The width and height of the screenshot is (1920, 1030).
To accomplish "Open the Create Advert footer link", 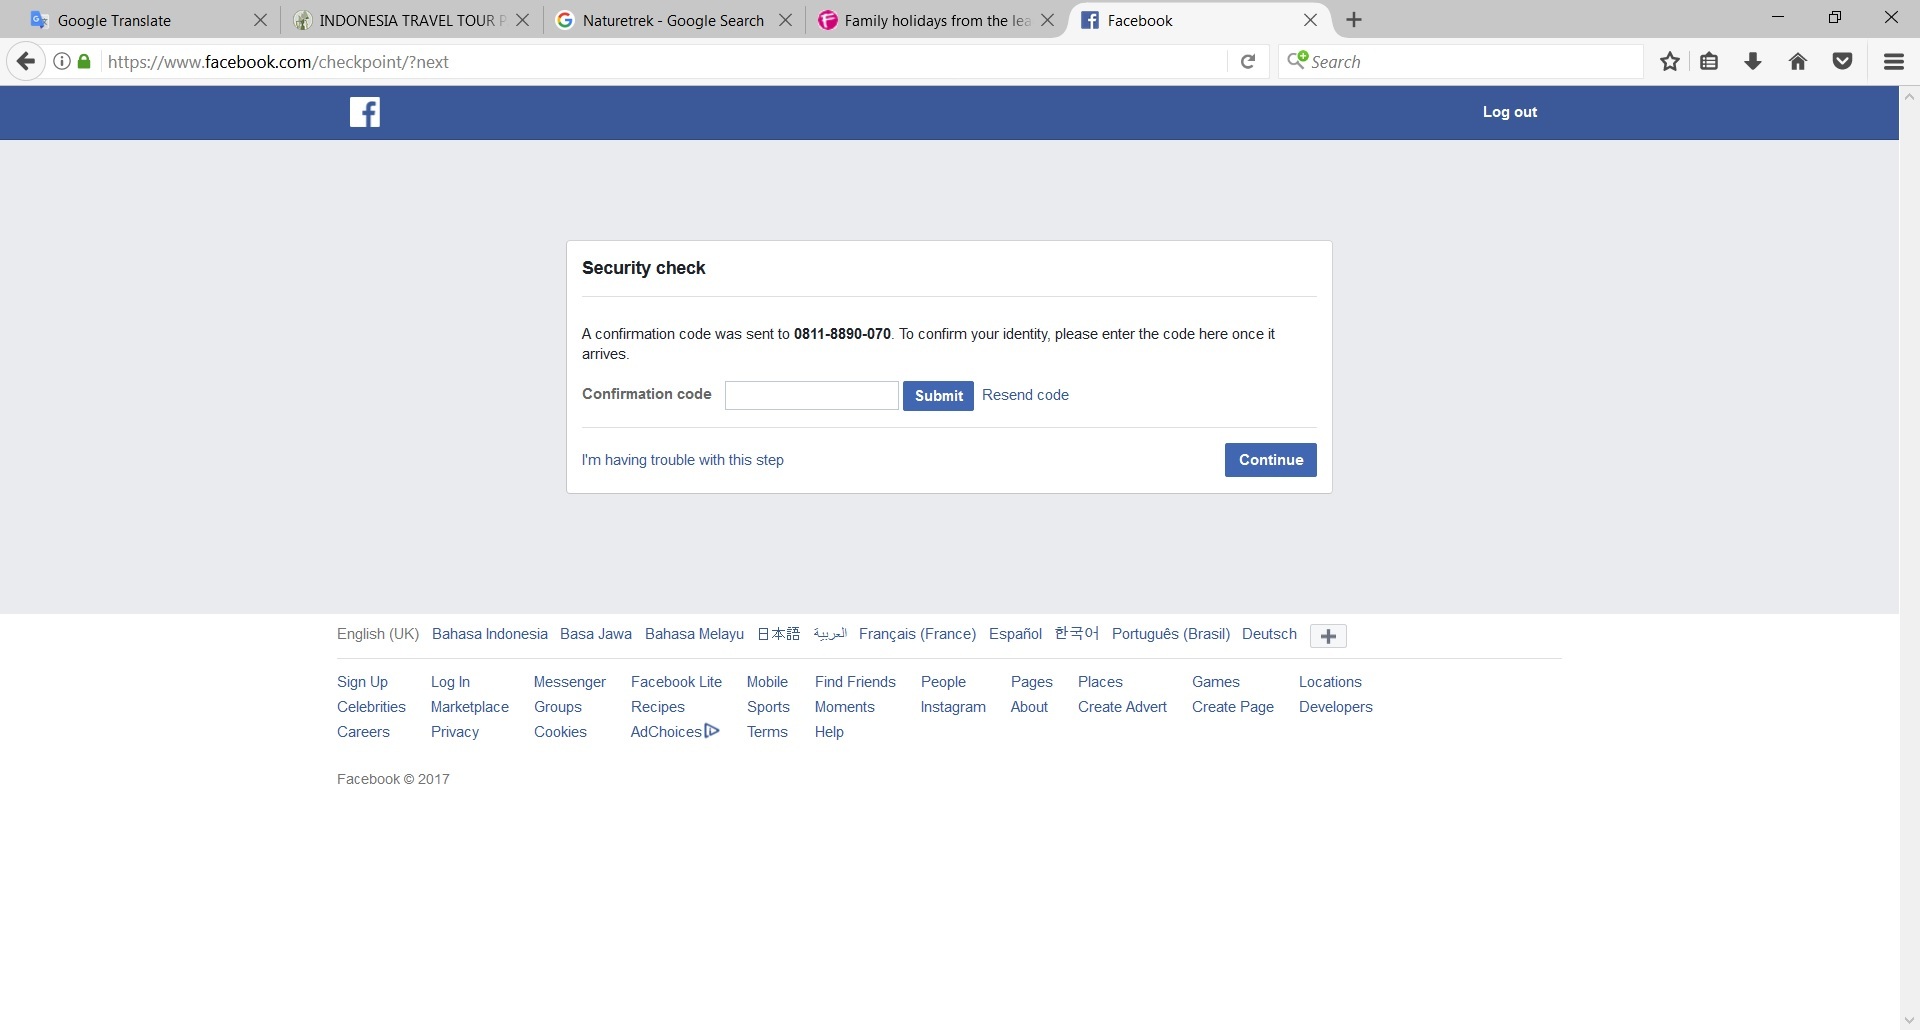I will pyautogui.click(x=1122, y=707).
